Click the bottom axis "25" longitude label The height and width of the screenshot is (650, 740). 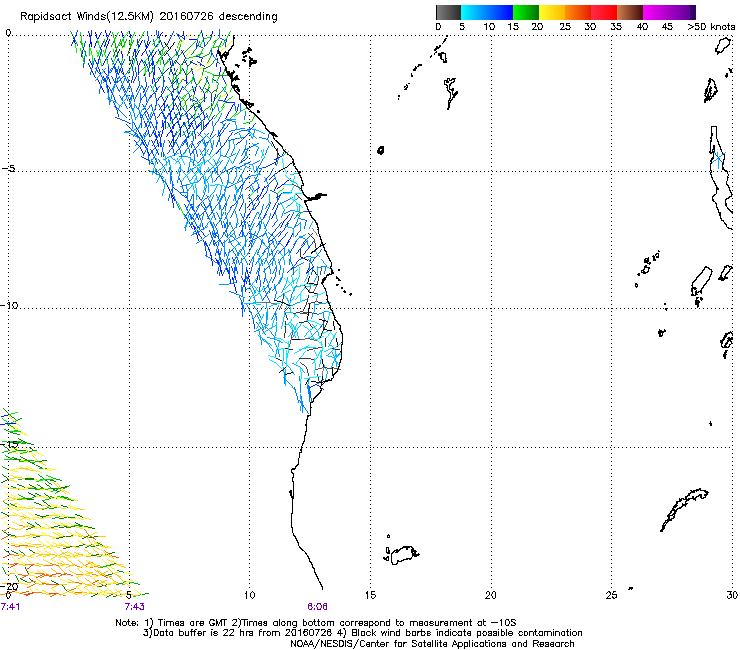(612, 595)
